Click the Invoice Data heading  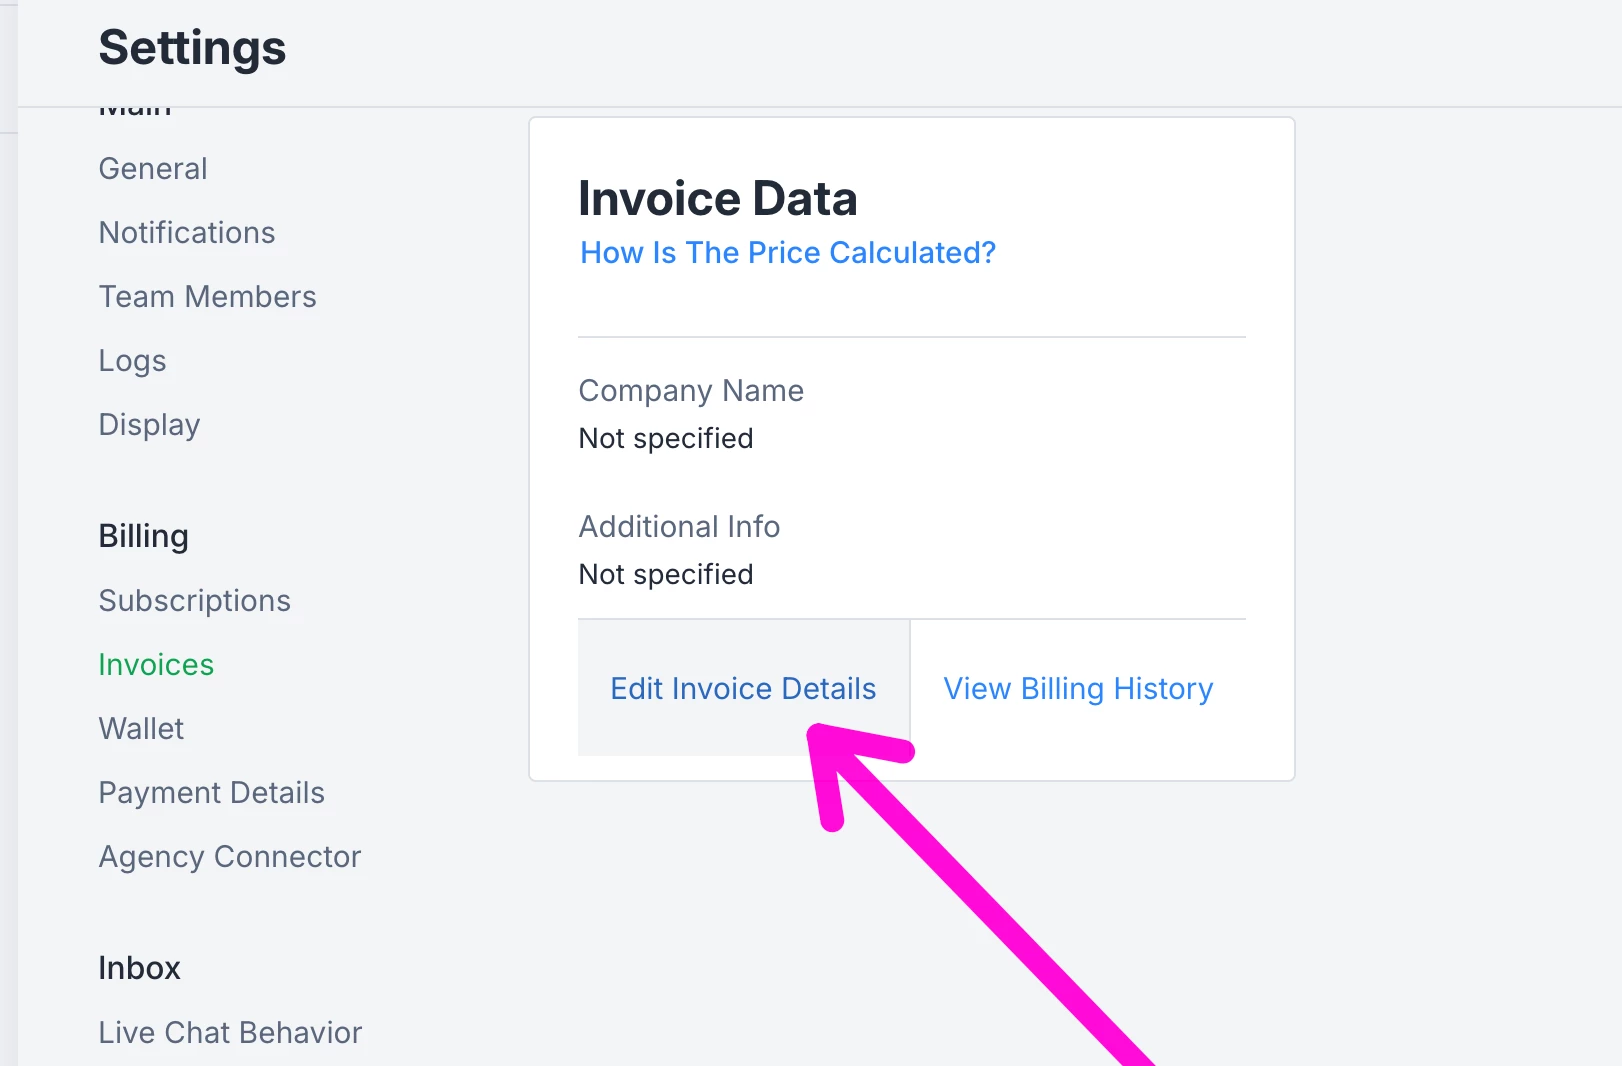[x=717, y=199]
